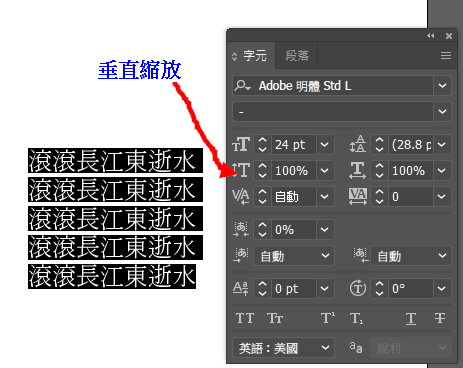Viewport: 463px width, 368px height.
Task: Switch to the 段落 tab
Action: [x=297, y=56]
